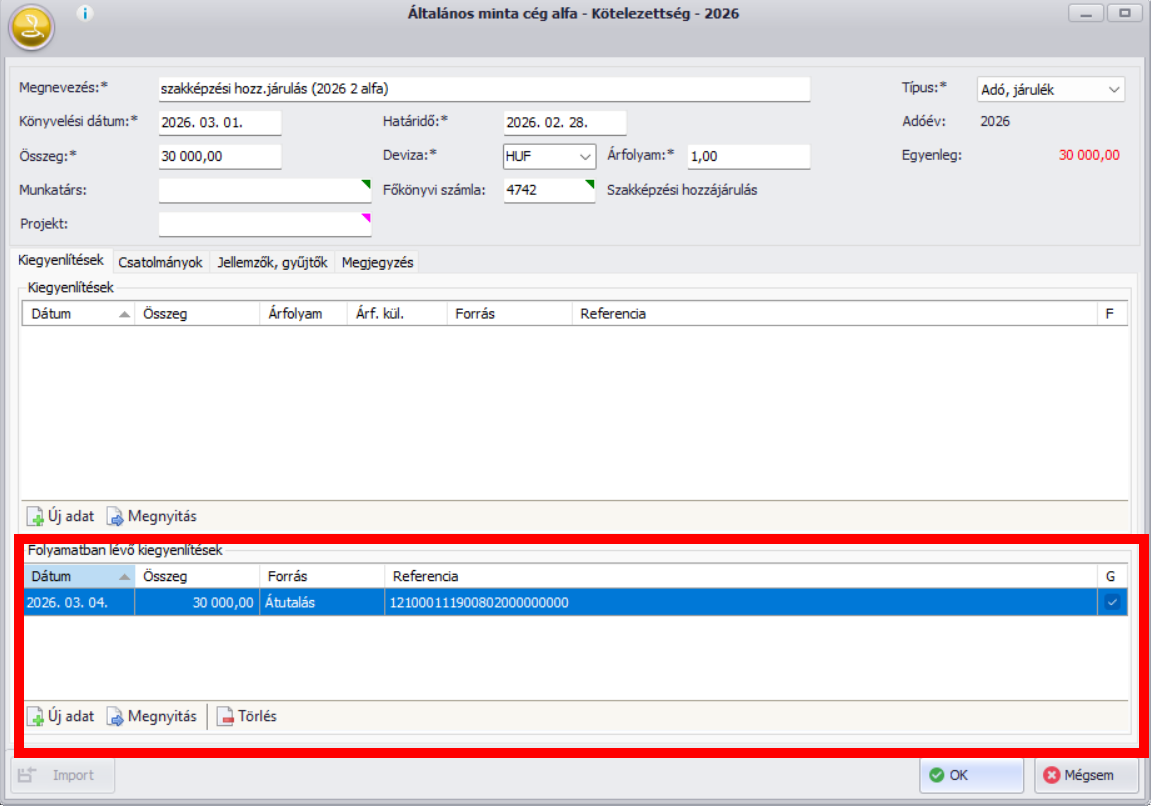Click the Import button
This screenshot has width=1151, height=806.
click(x=63, y=775)
